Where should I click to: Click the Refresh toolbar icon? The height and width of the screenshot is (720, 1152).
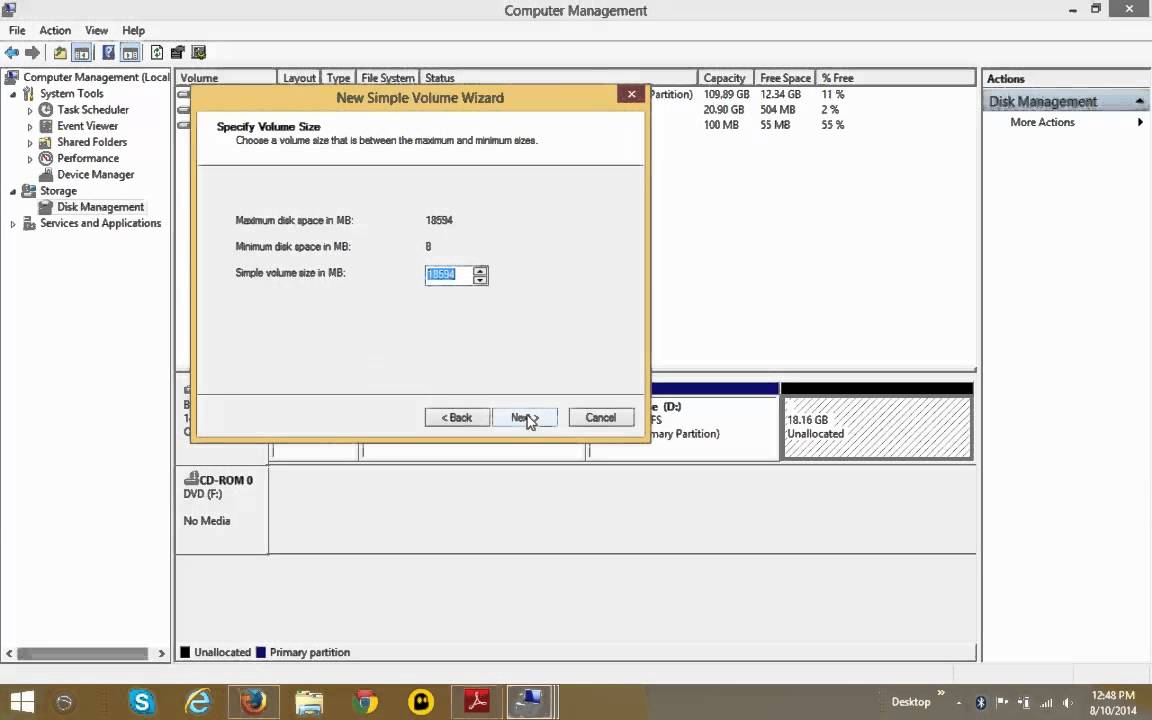156,53
